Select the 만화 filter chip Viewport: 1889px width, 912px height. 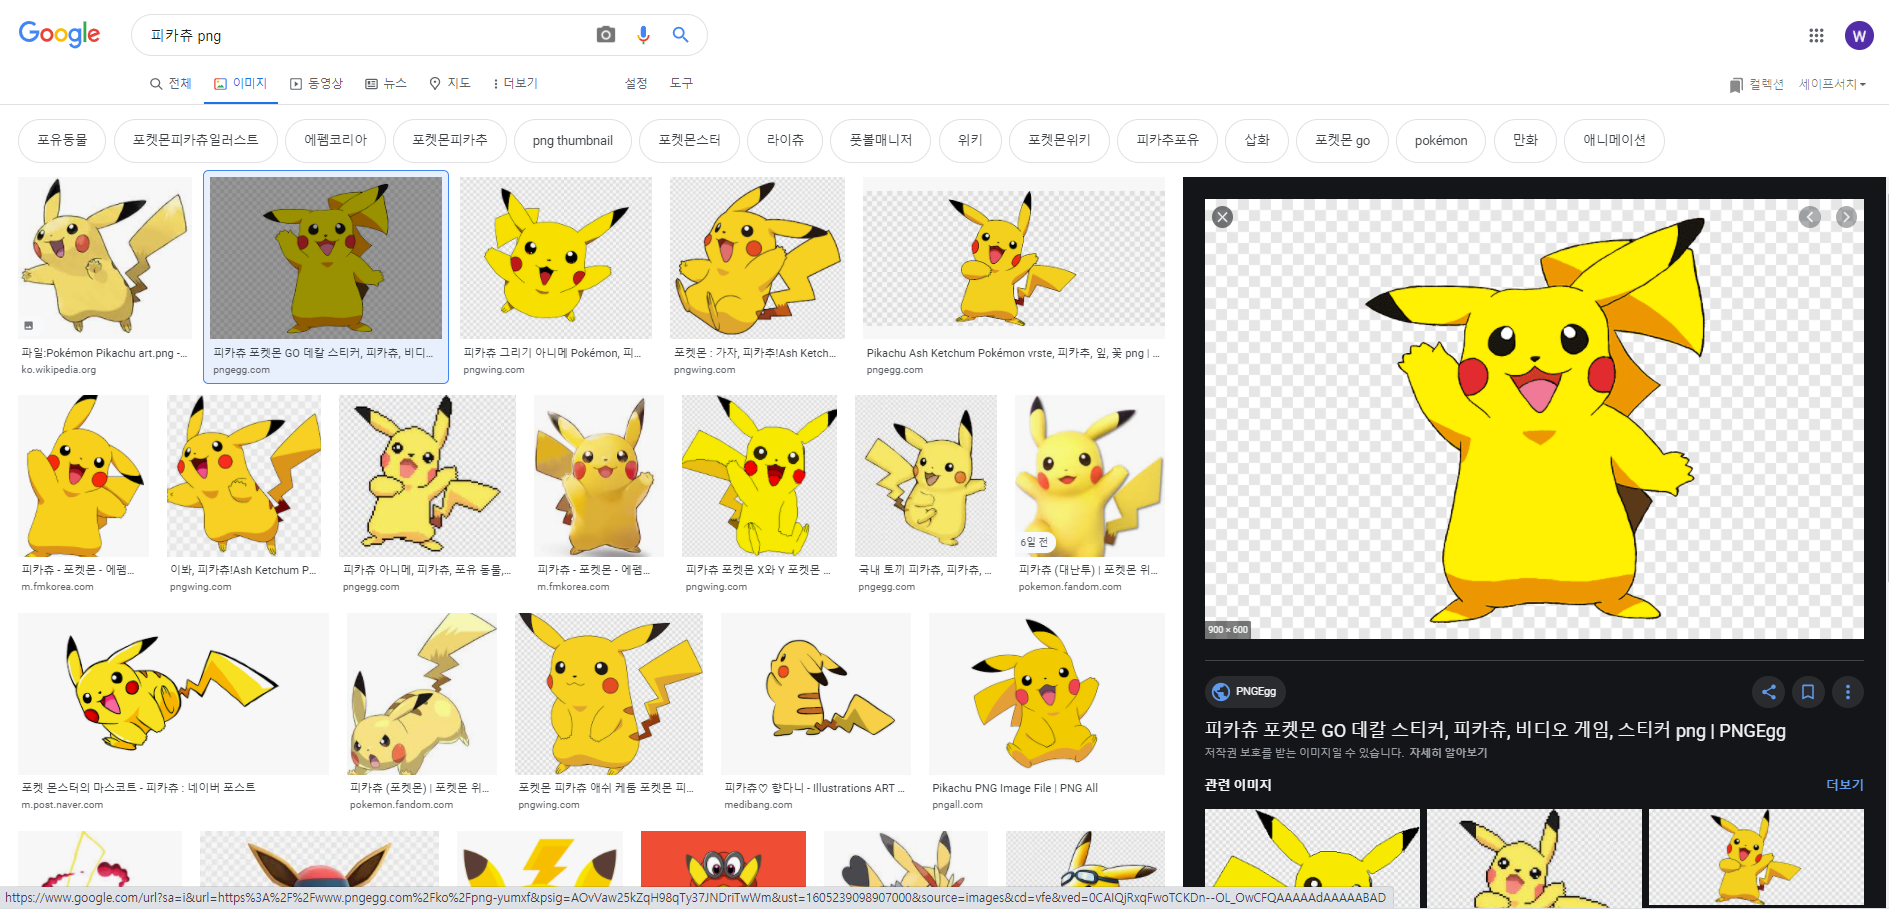click(1525, 140)
